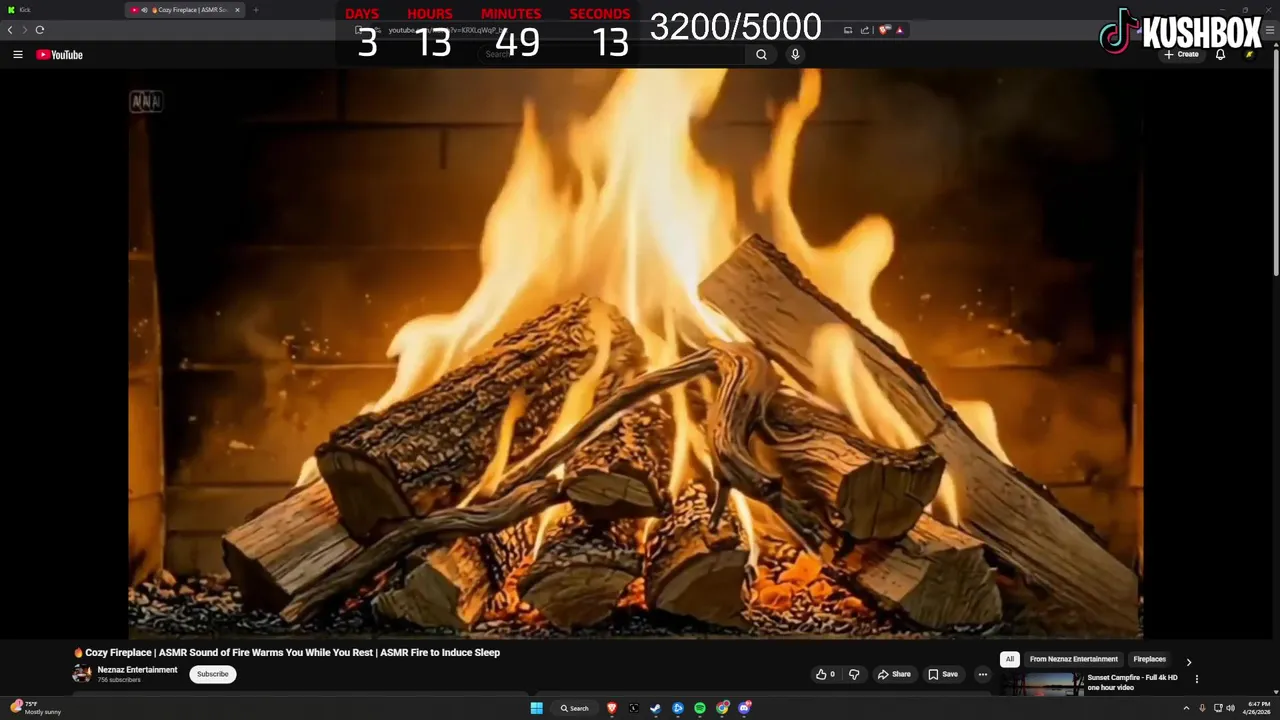Open Brave Rewards triangle icon
Viewport: 1280px width, 720px height.
[900, 30]
